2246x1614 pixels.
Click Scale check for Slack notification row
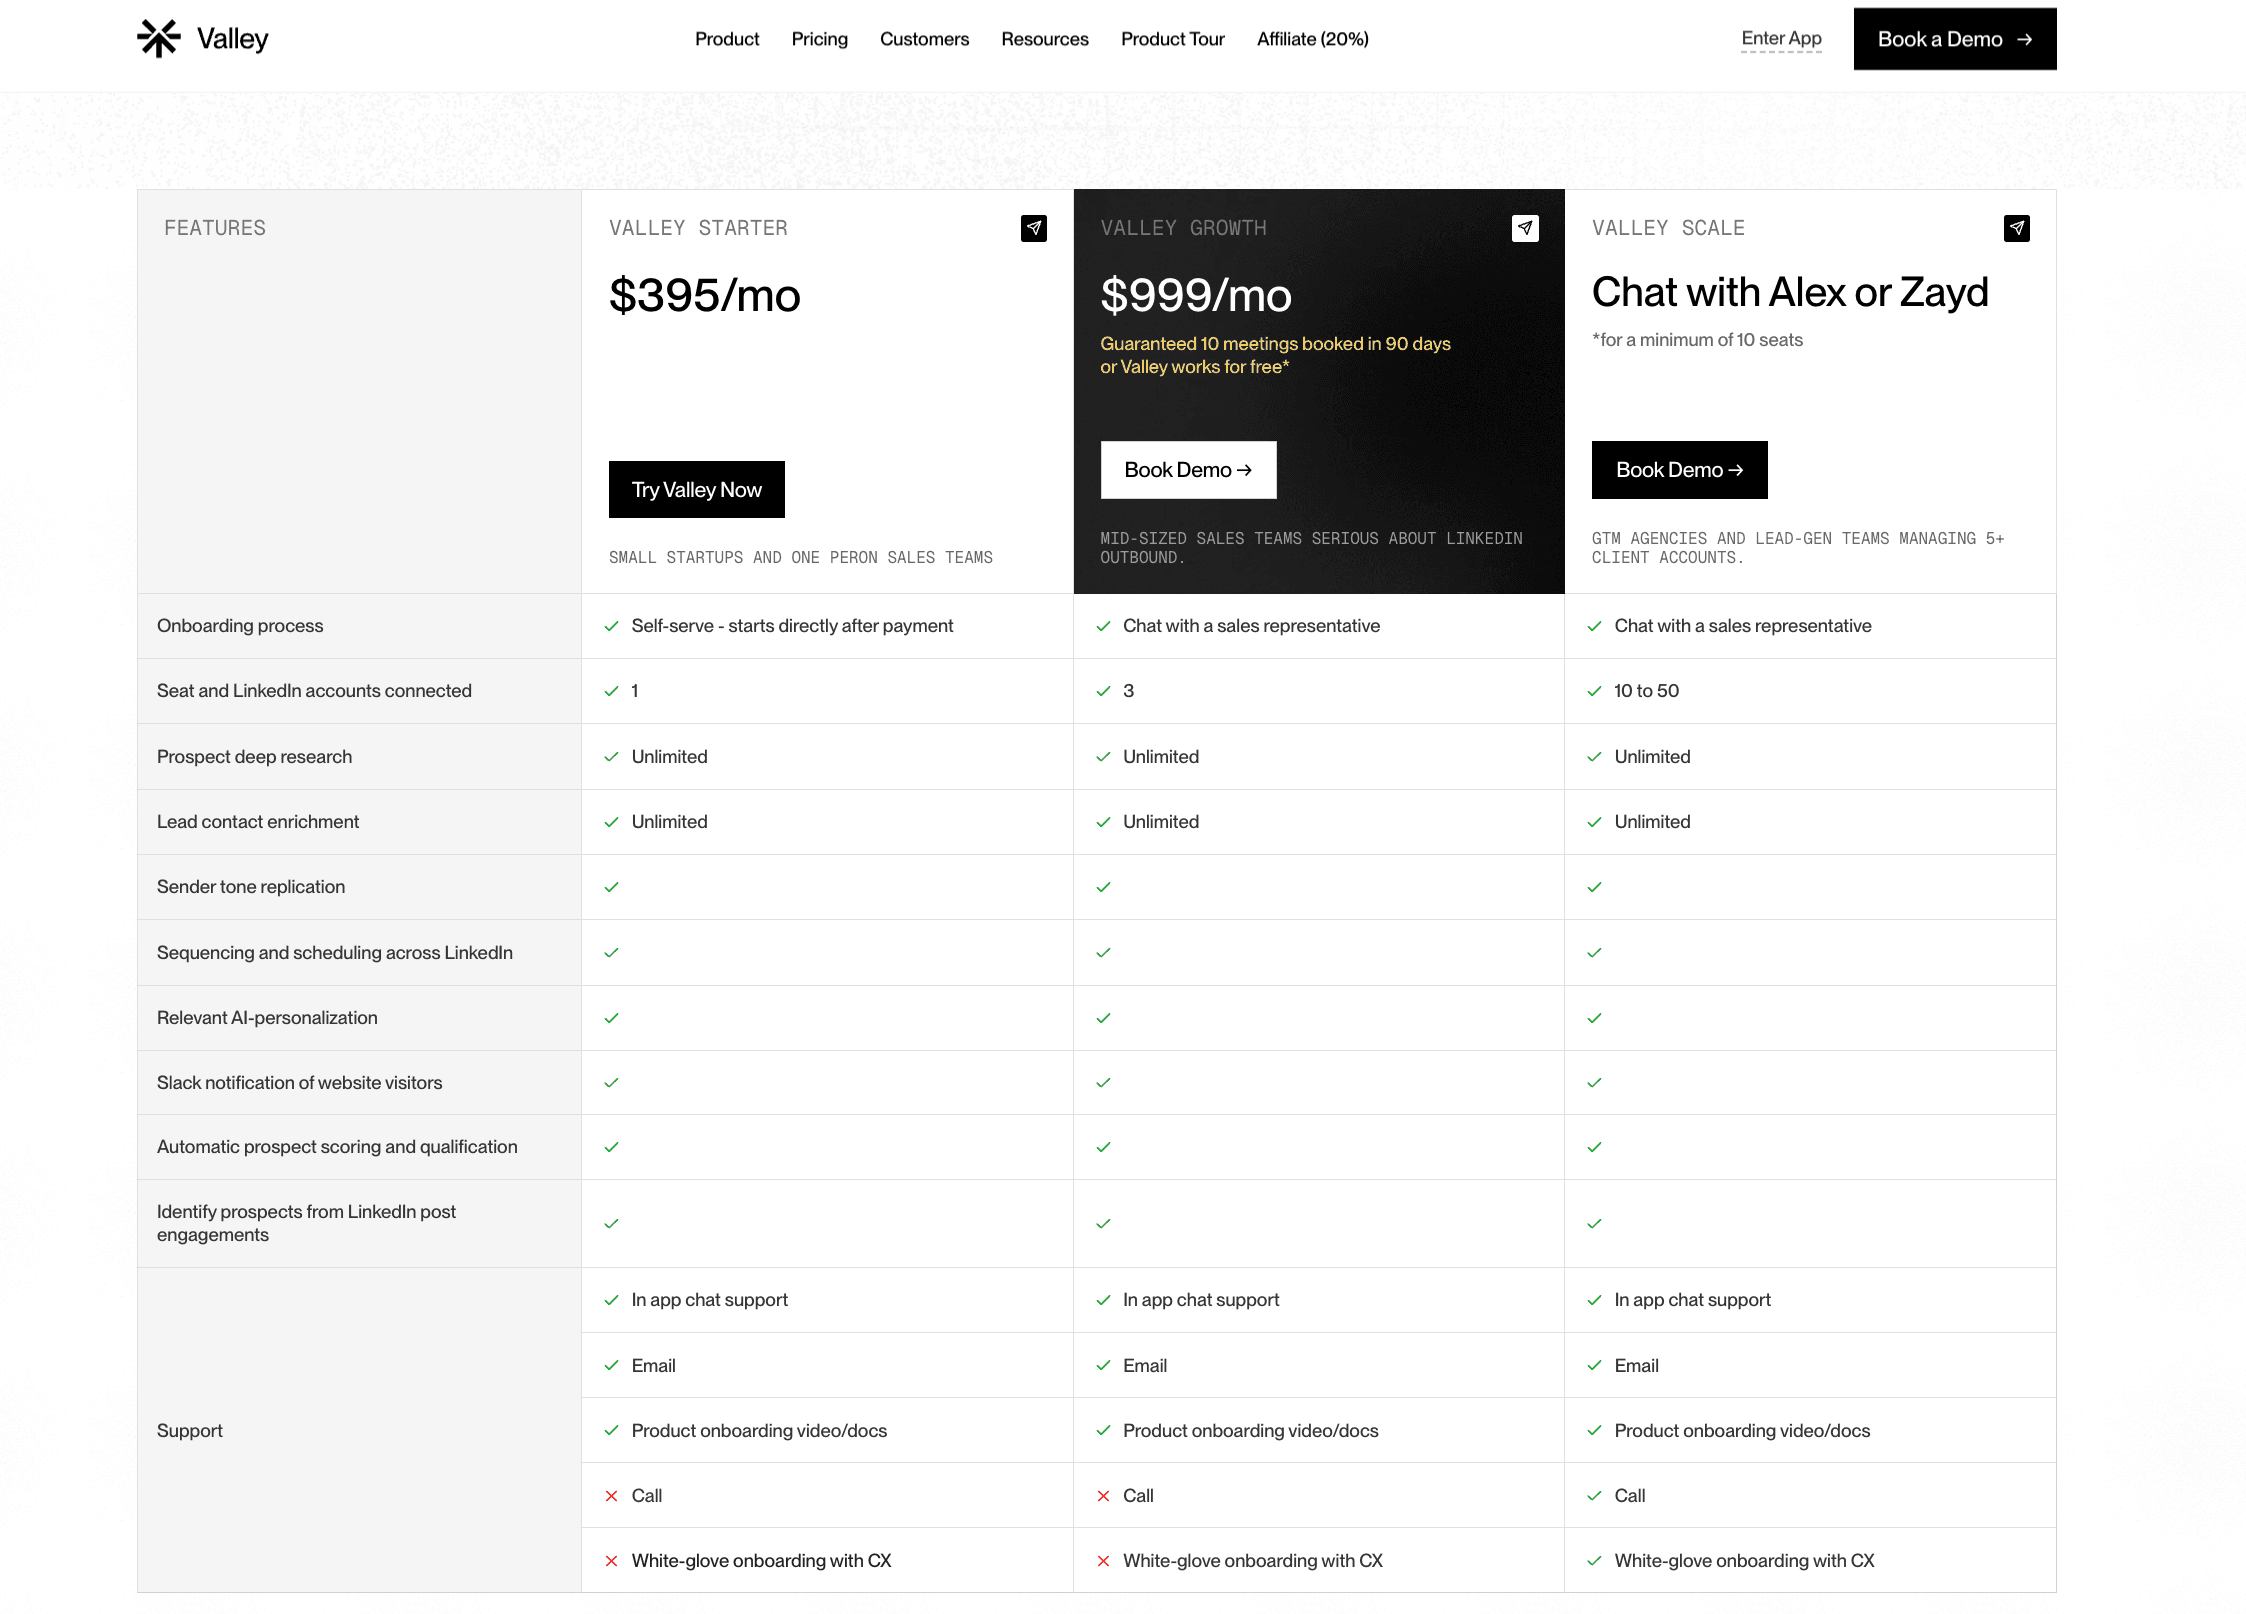(x=1595, y=1083)
